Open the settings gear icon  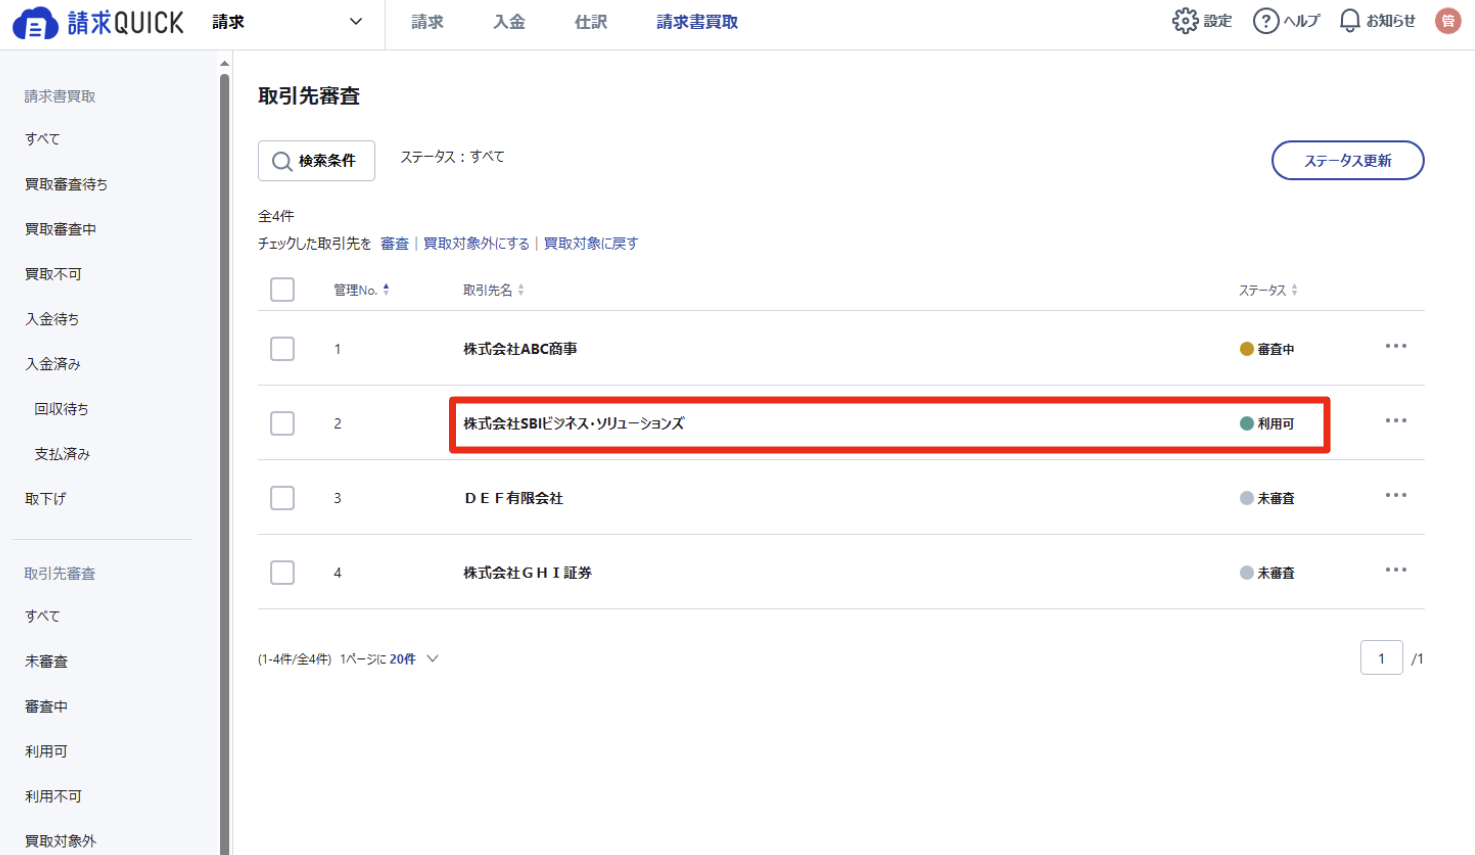click(1185, 21)
